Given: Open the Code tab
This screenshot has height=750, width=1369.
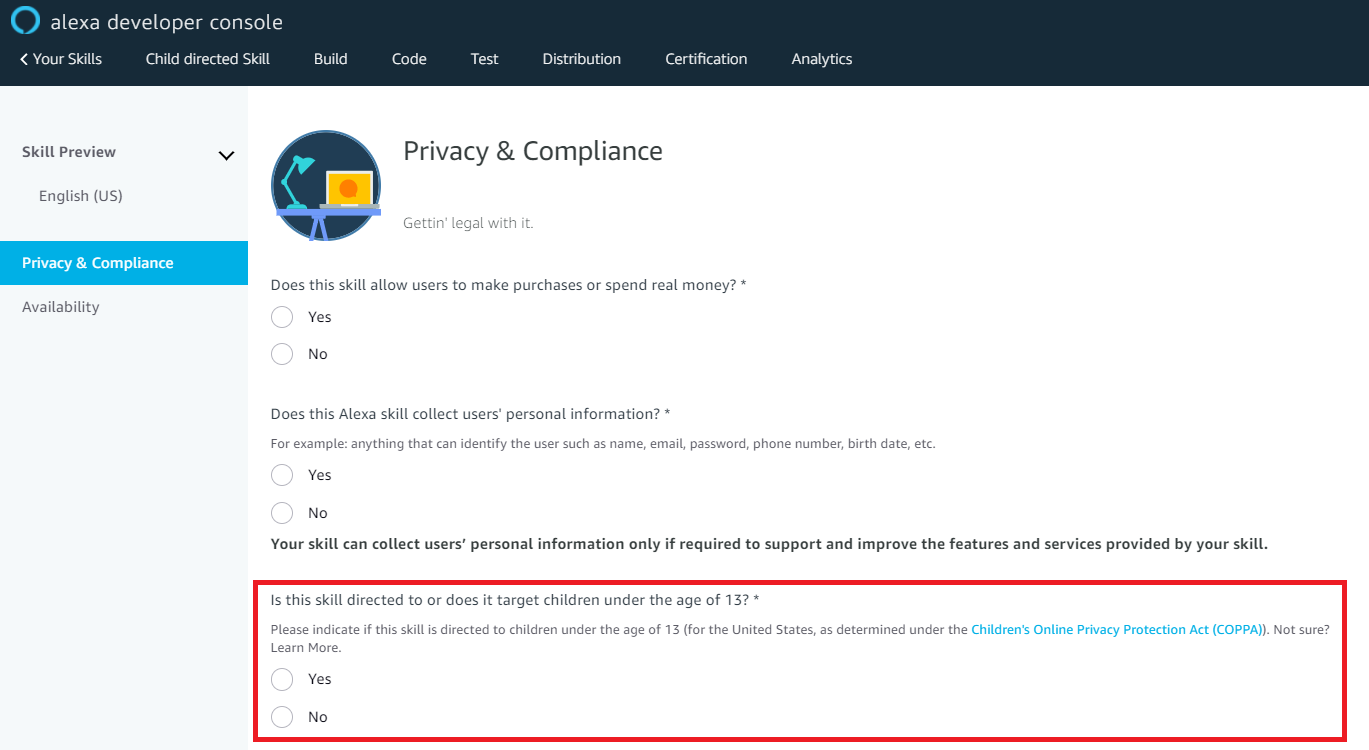Looking at the screenshot, I should [x=408, y=58].
